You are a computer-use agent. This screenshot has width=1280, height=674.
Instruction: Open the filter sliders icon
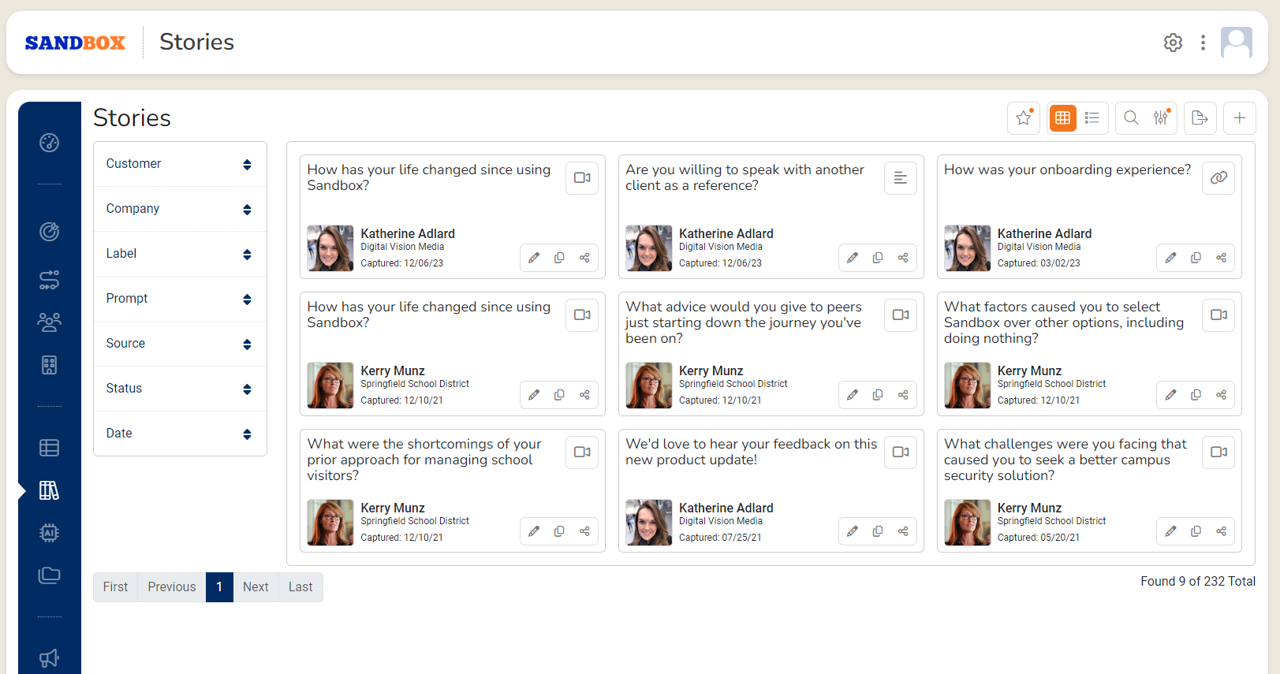[x=1160, y=118]
